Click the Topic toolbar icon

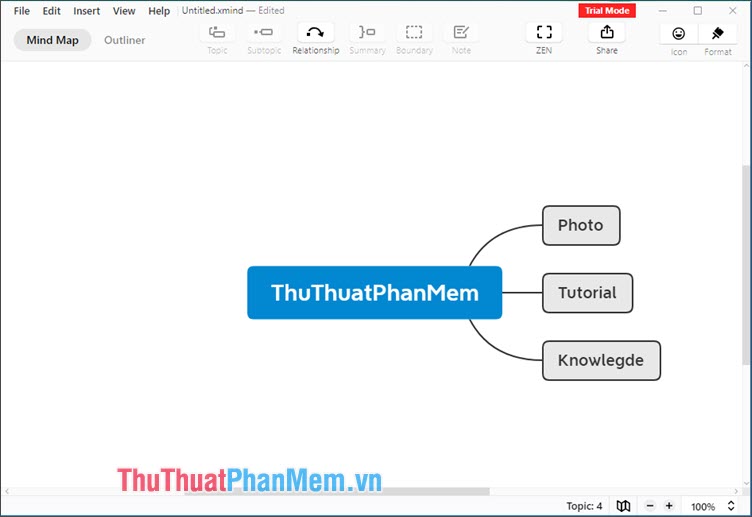point(217,33)
